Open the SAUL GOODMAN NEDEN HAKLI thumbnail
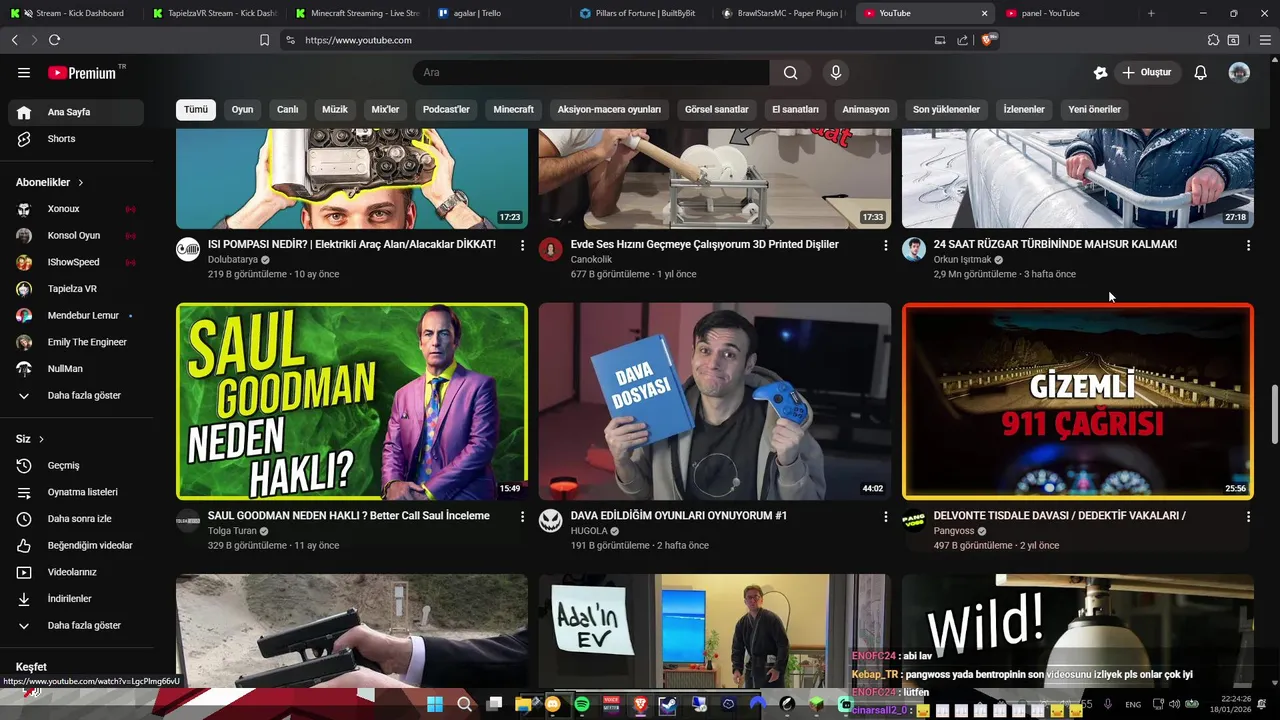The image size is (1280, 720). coord(352,401)
